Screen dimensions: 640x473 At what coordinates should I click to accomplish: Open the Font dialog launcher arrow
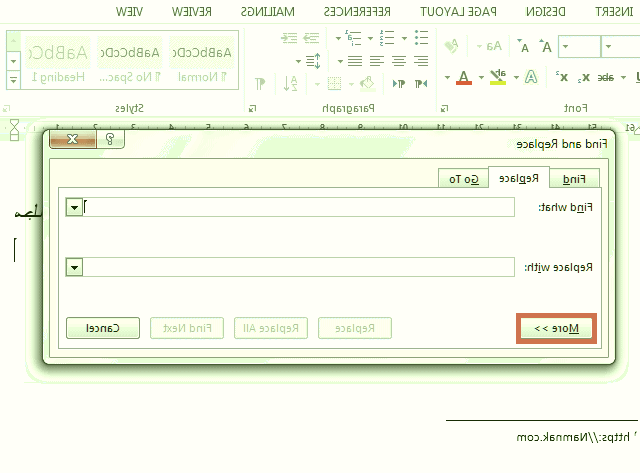444,109
